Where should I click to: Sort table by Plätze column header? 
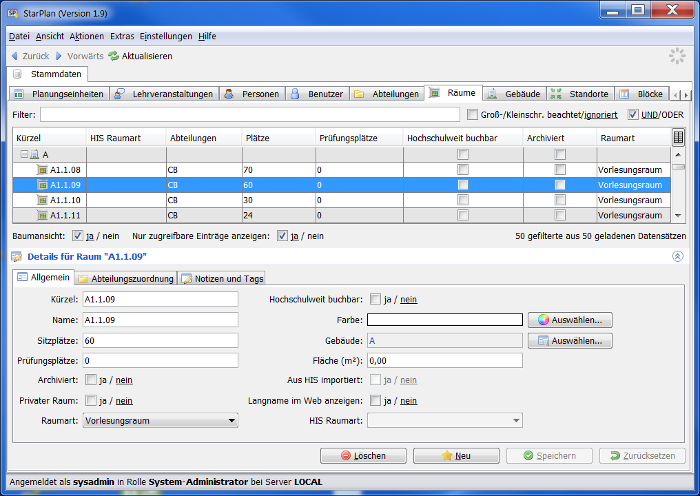(x=279, y=138)
